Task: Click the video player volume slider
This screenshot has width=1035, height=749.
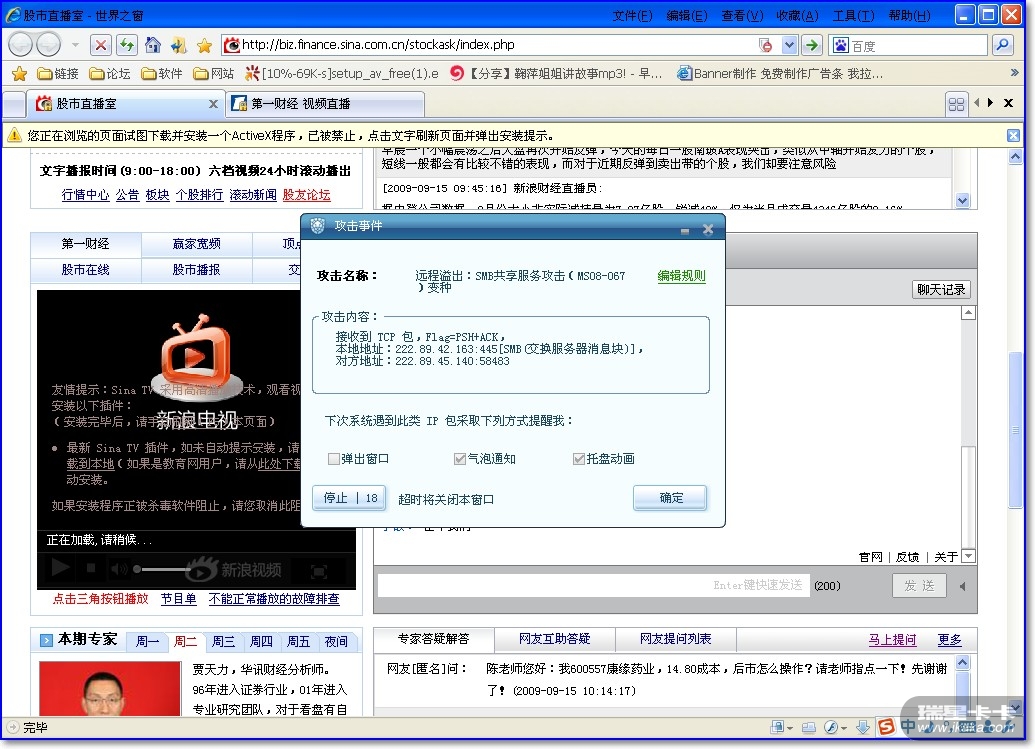Action: (x=163, y=568)
